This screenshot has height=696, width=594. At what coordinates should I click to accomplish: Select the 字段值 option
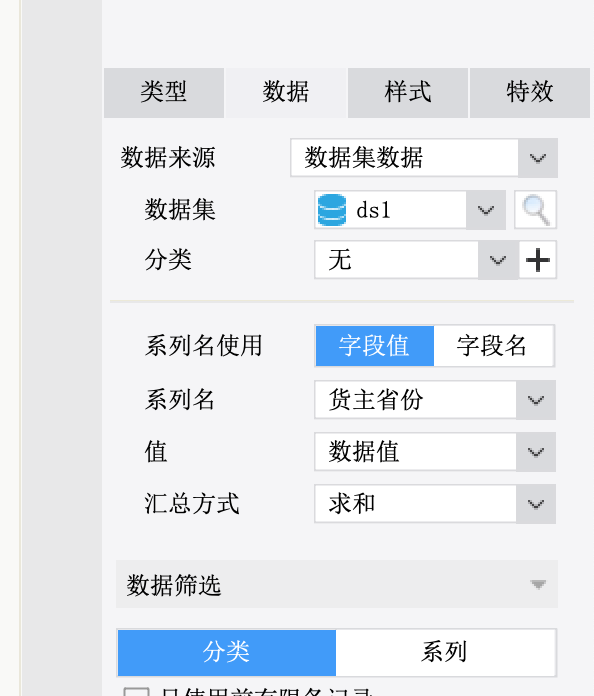coord(375,346)
